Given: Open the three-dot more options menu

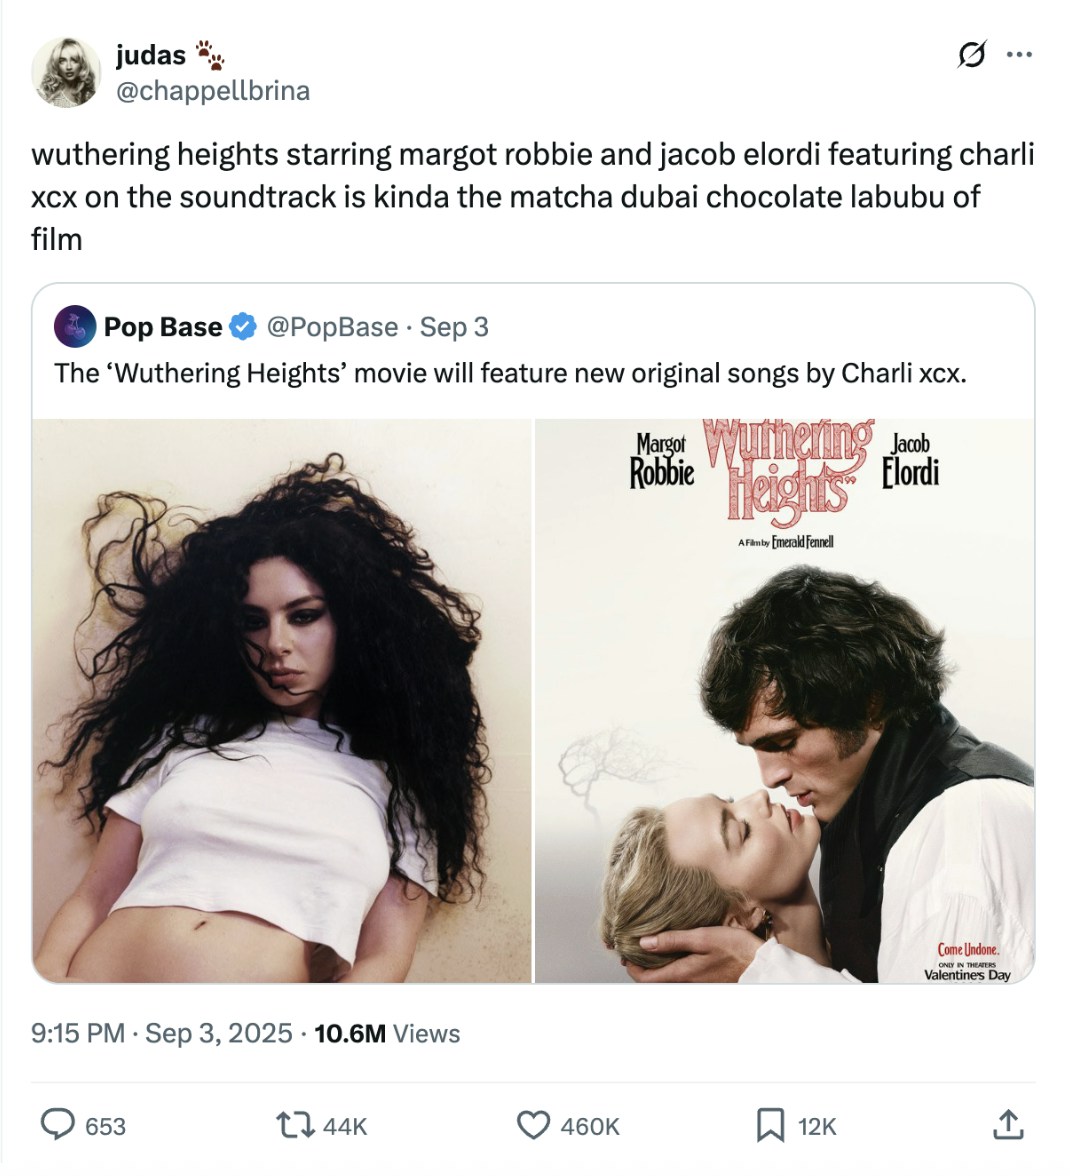Looking at the screenshot, I should (x=1019, y=55).
